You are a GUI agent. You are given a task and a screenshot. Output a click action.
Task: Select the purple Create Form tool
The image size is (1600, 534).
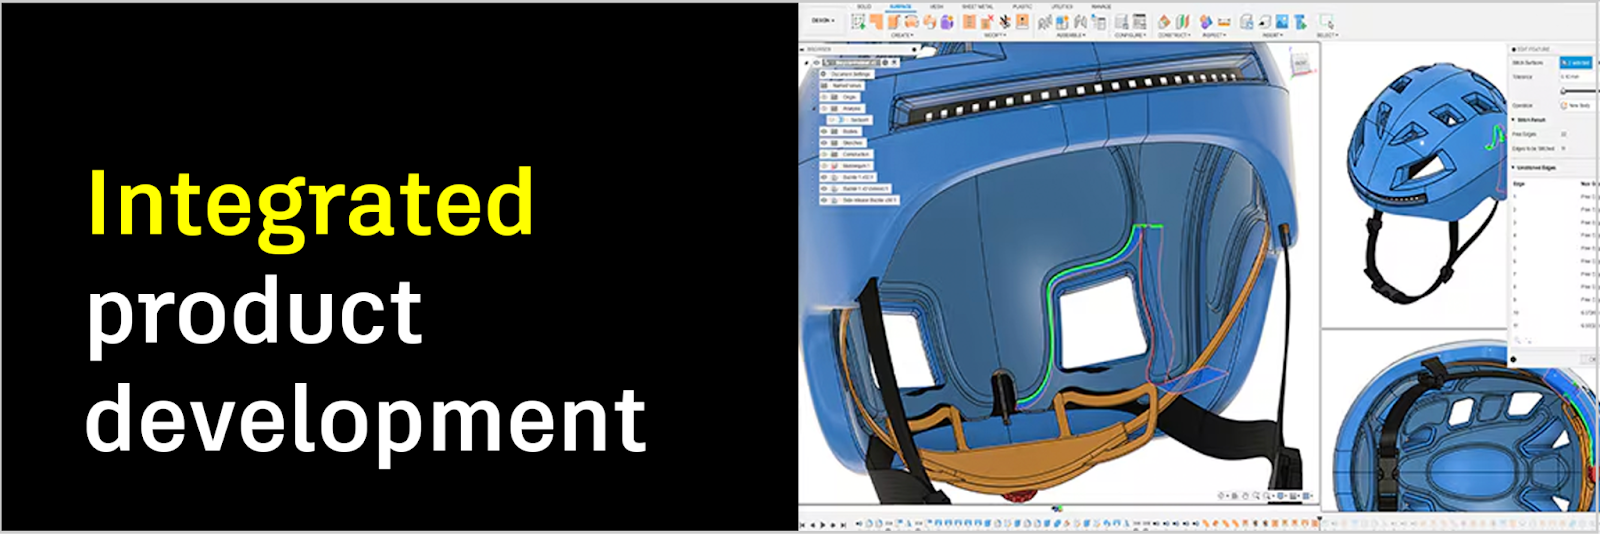(946, 22)
